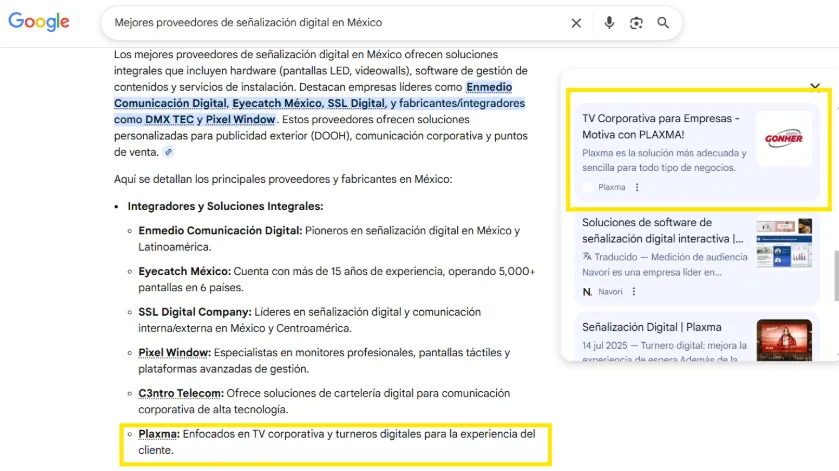Click the translated icon before 'Traducido'
Screen dimensions: 839x471
pos(587,257)
